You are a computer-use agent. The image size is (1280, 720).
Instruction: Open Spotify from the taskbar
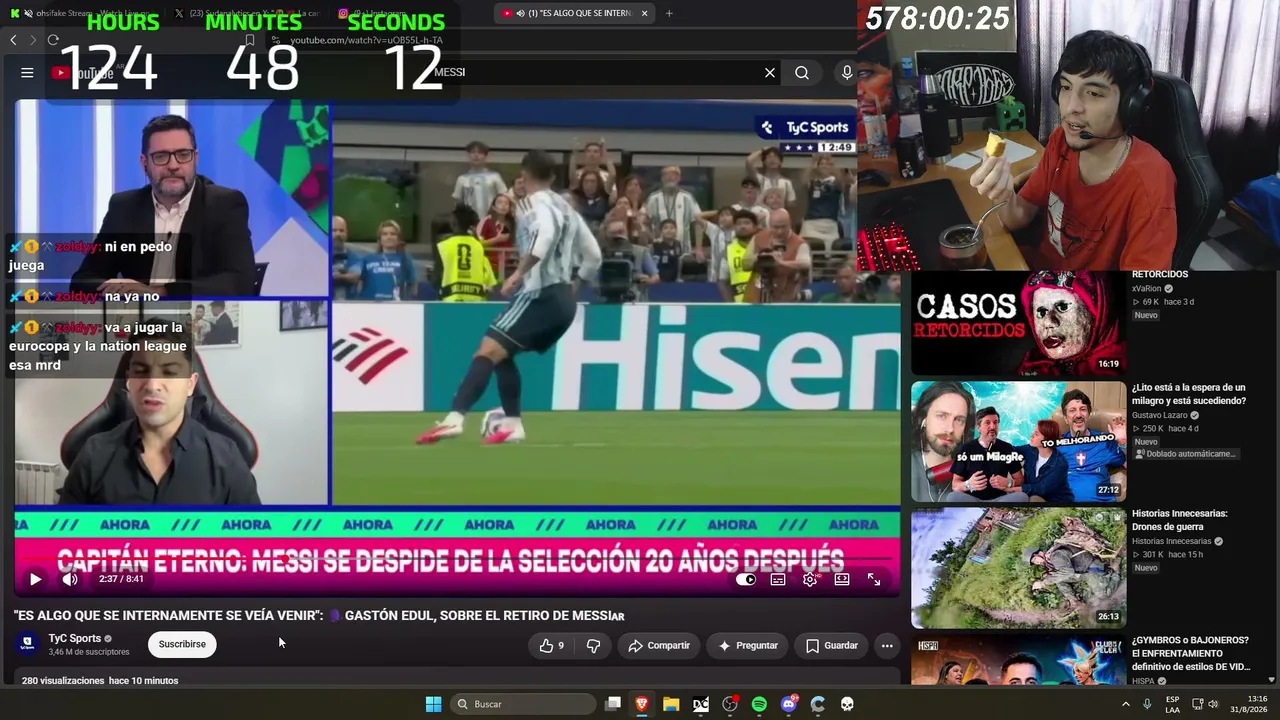pyautogui.click(x=759, y=704)
